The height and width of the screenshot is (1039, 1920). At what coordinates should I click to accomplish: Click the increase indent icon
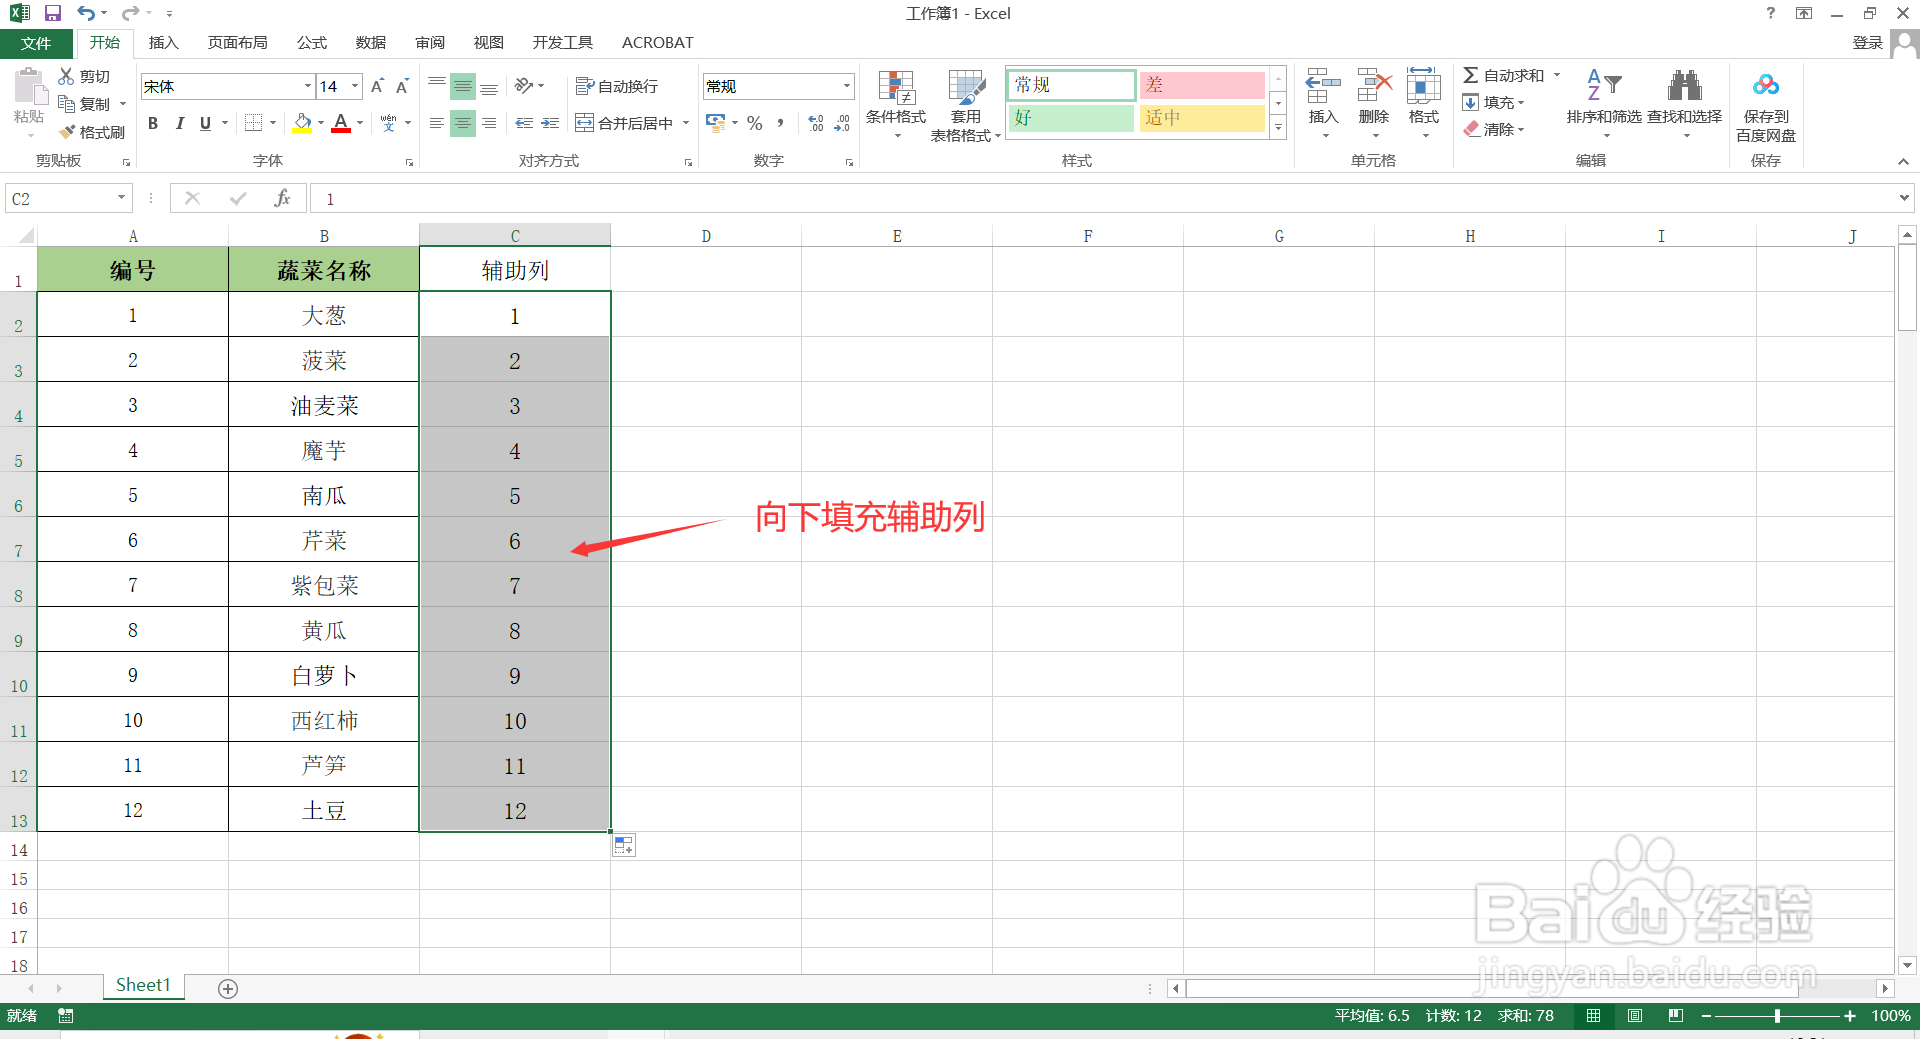pos(550,123)
